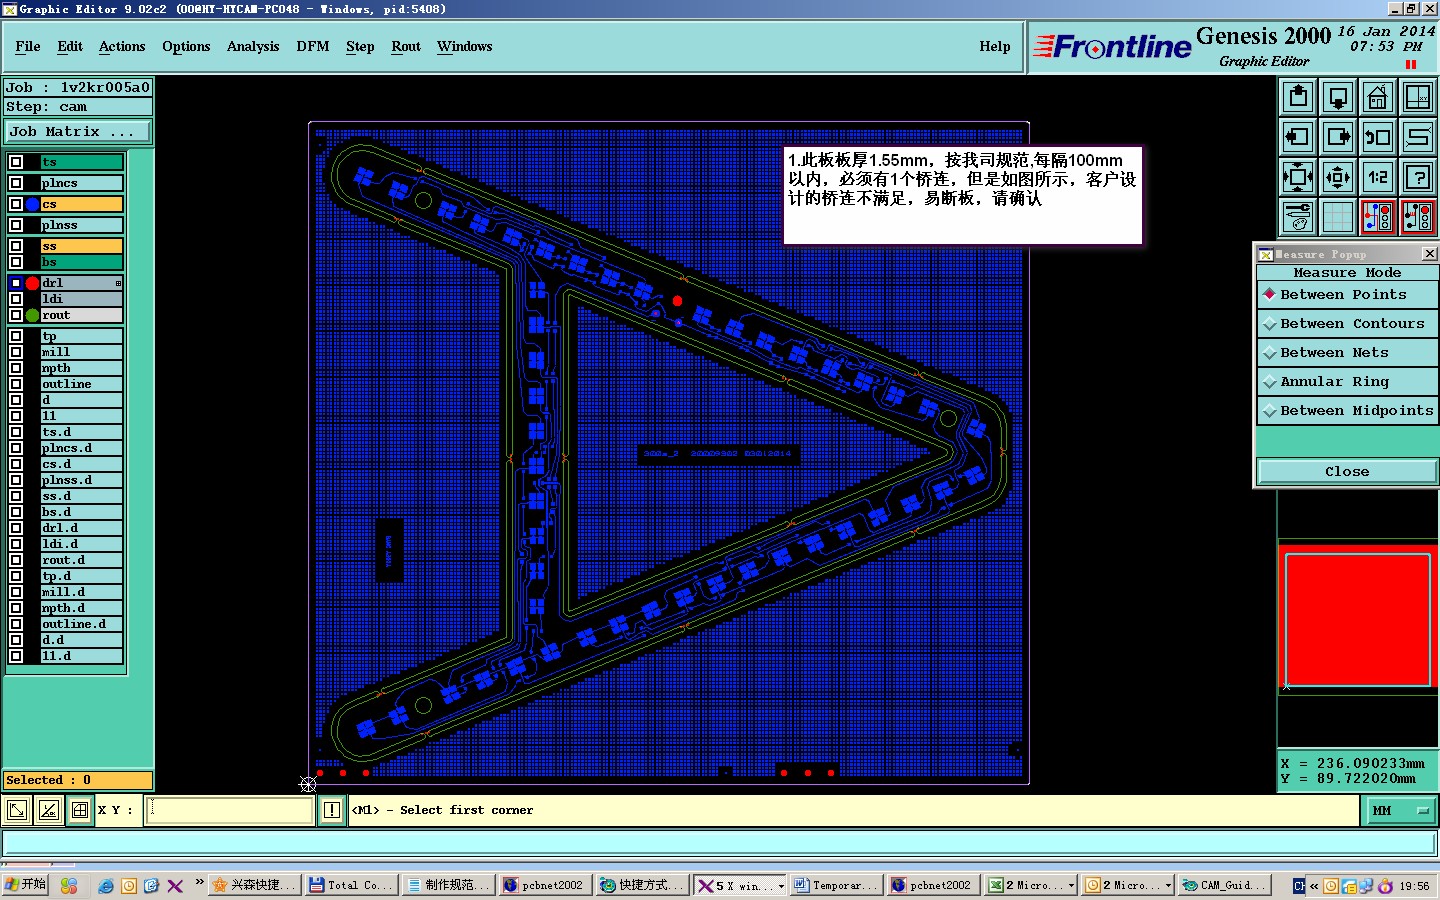Image resolution: width=1440 pixels, height=900 pixels.
Task: Expand the '5 X win...' taskbar group
Action: coord(781,886)
